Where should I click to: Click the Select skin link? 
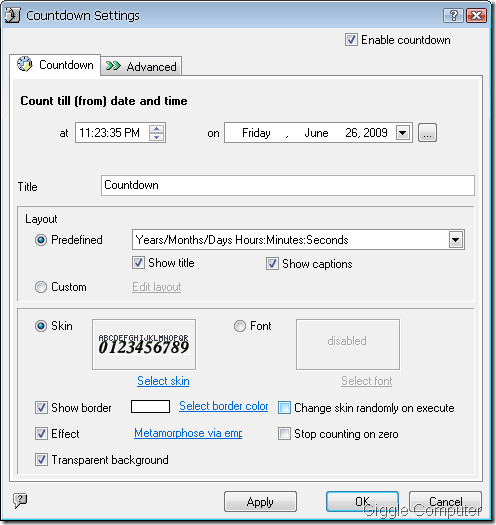(x=163, y=381)
